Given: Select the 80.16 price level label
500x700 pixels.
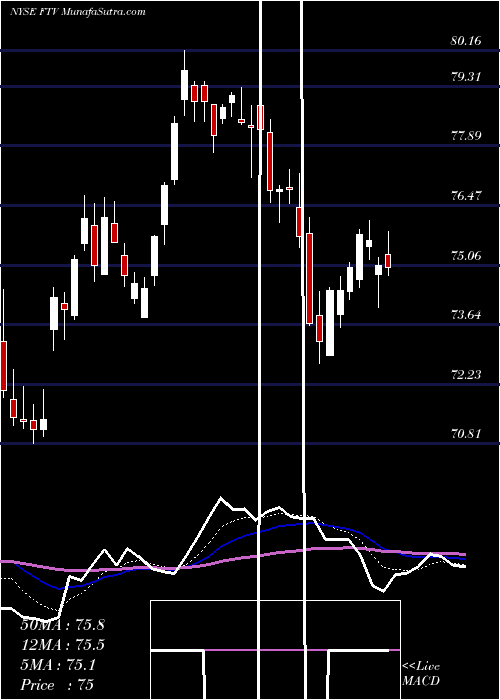Looking at the screenshot, I should pyautogui.click(x=466, y=41).
